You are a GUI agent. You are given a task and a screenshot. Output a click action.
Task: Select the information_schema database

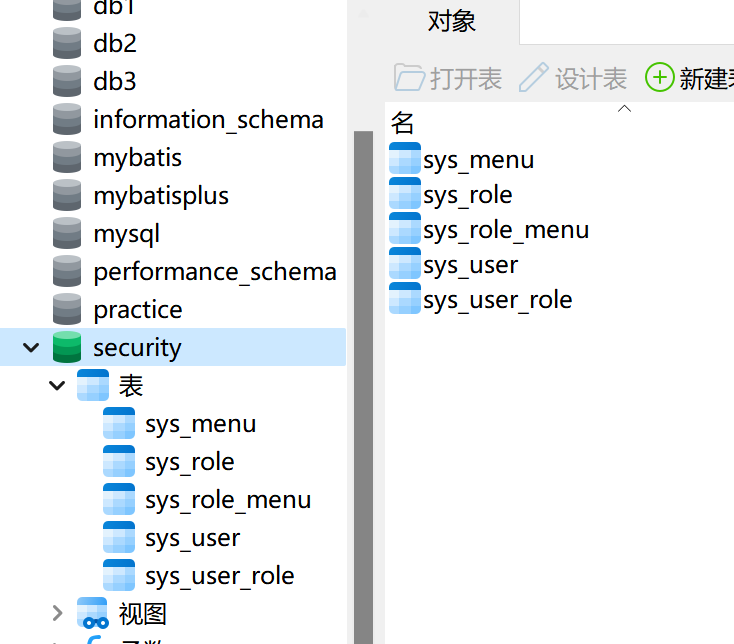pyautogui.click(x=208, y=120)
